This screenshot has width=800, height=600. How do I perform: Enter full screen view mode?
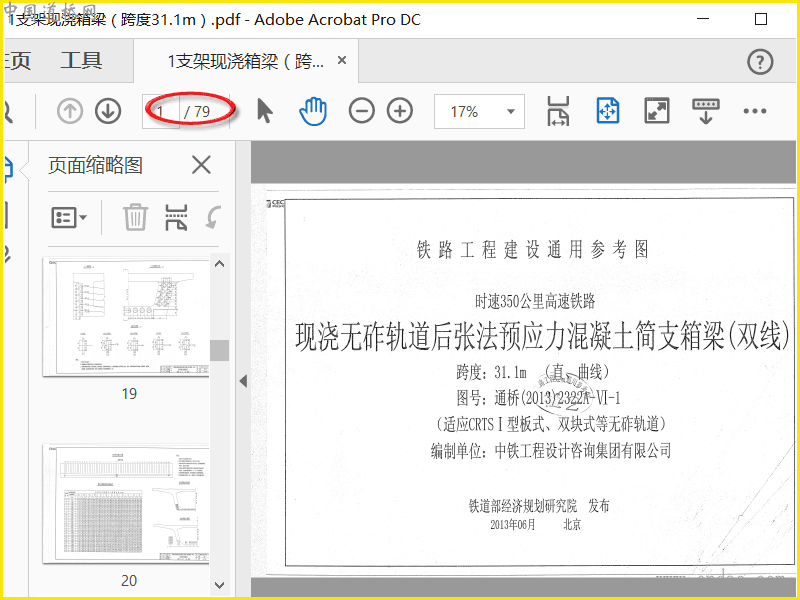pos(657,111)
